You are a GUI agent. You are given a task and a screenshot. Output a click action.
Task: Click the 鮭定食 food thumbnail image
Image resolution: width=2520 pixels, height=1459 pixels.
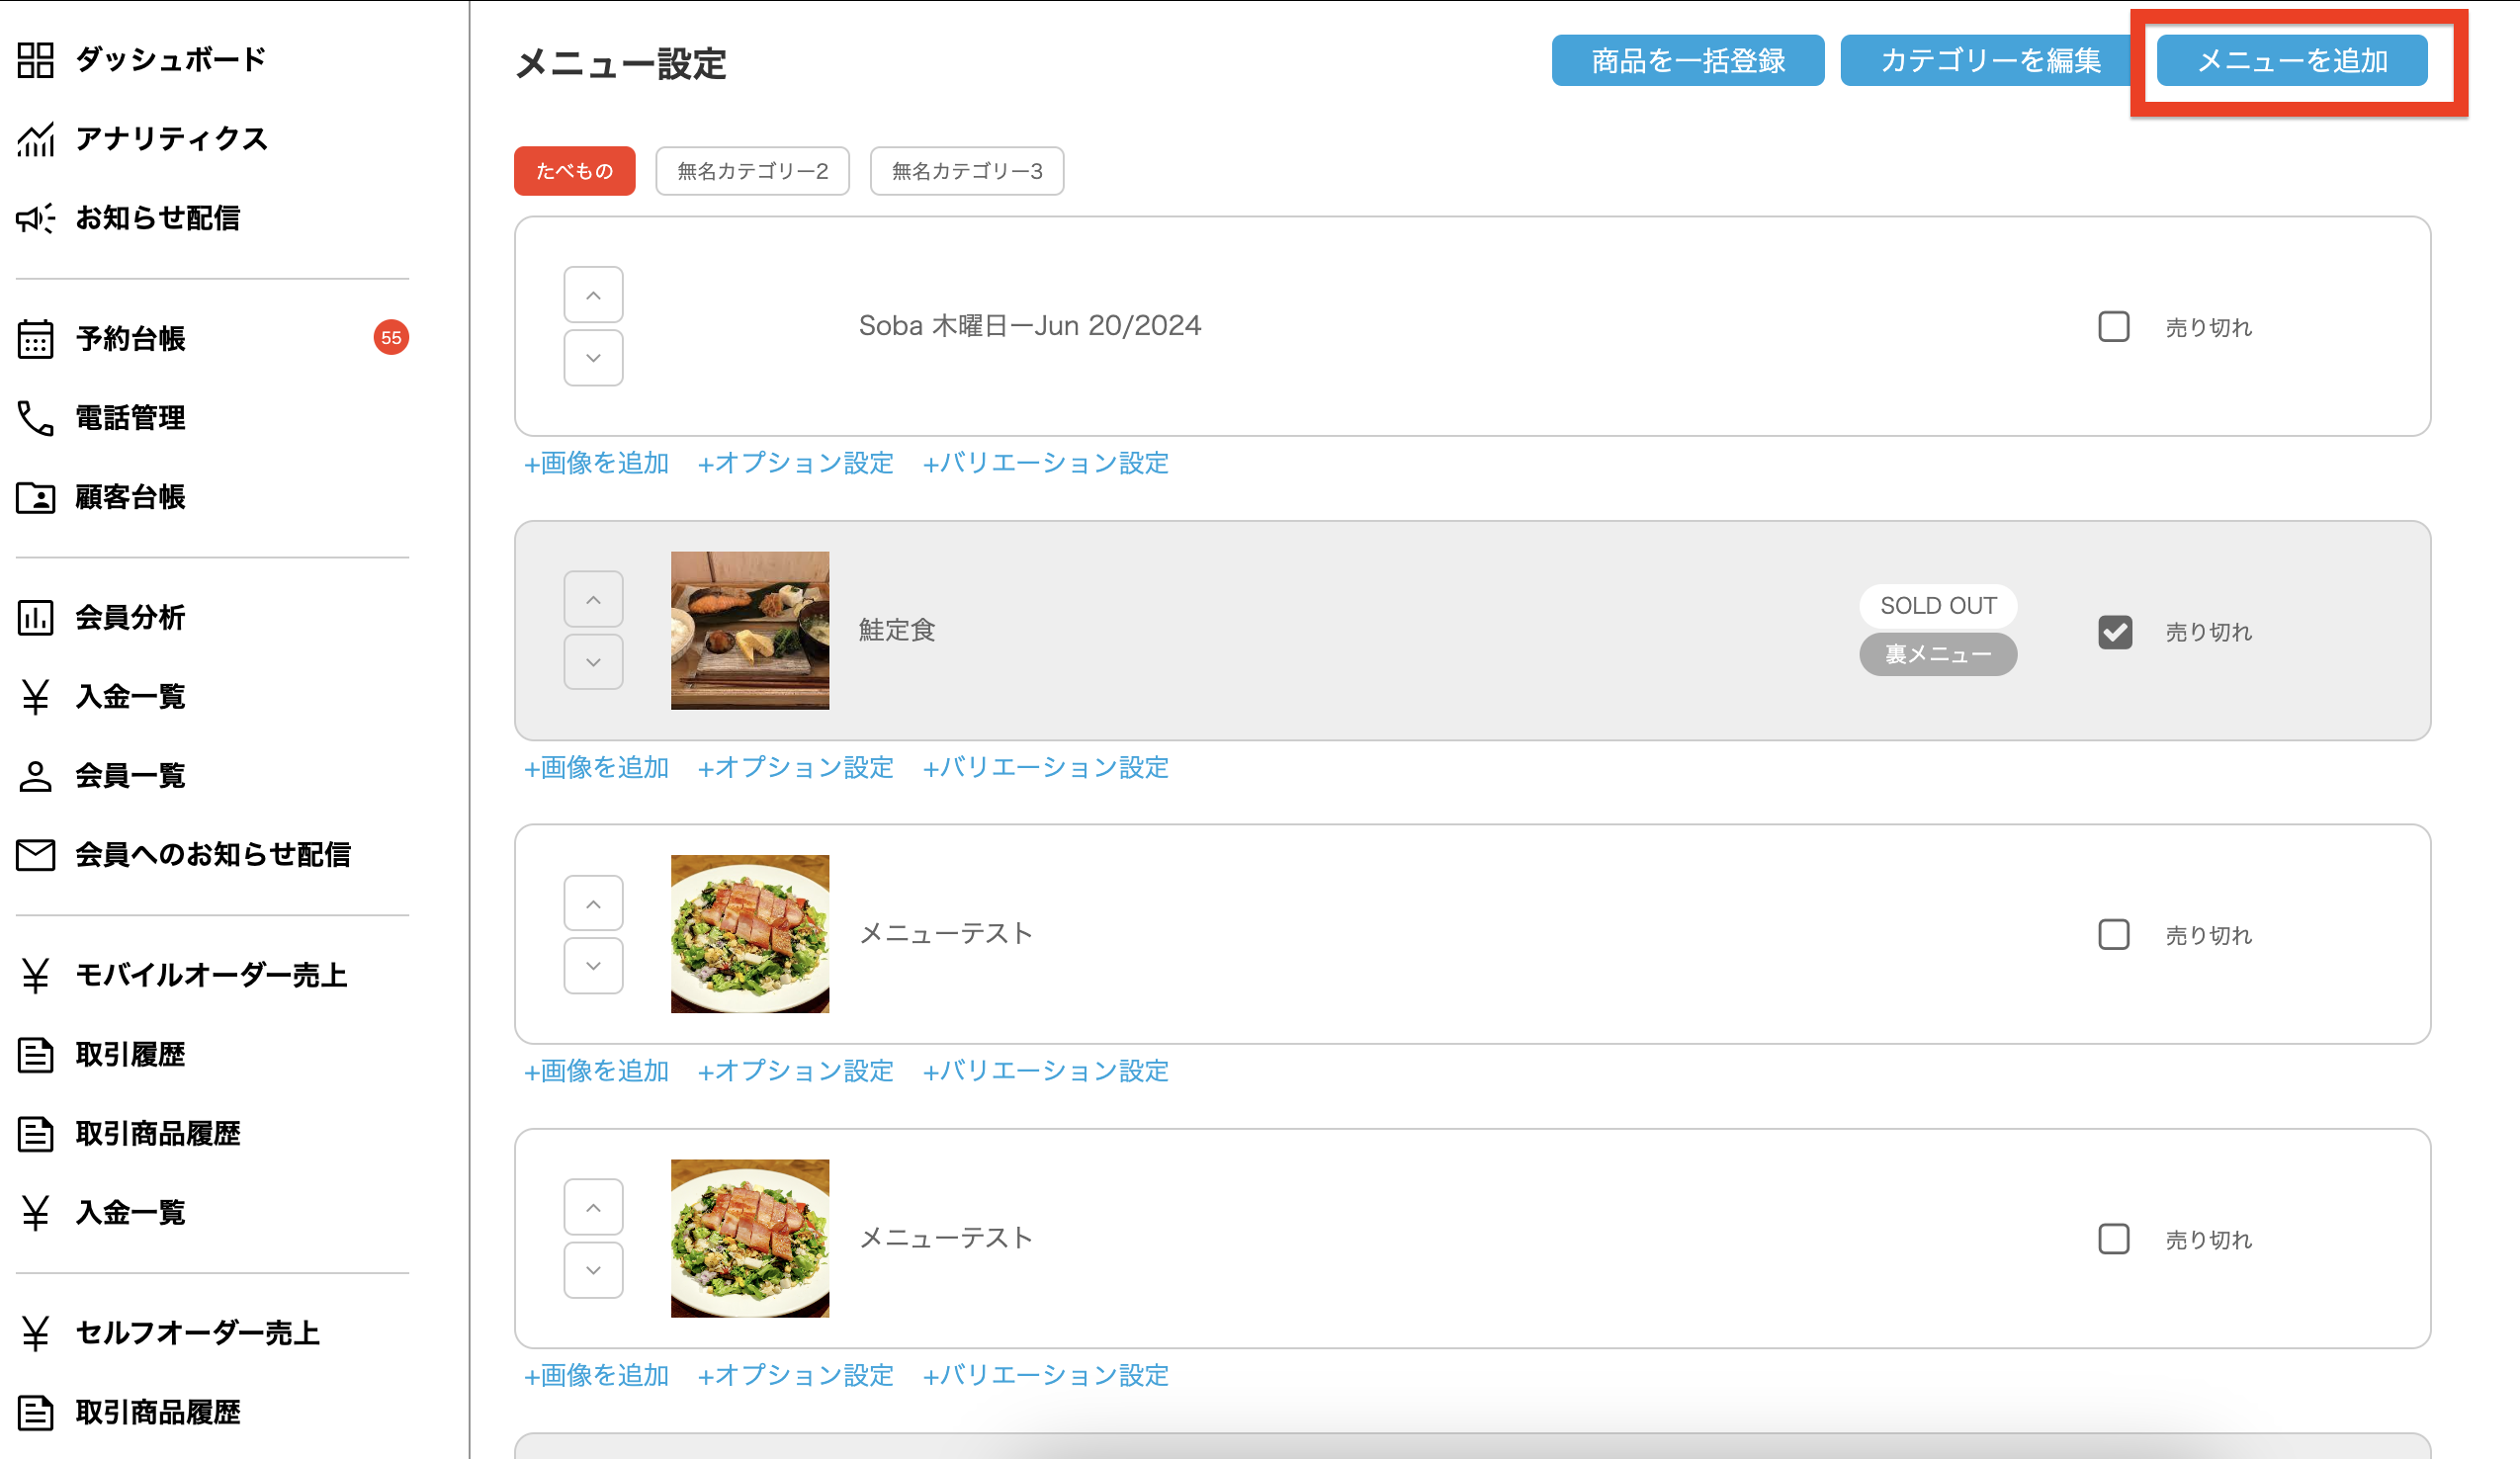tap(749, 631)
